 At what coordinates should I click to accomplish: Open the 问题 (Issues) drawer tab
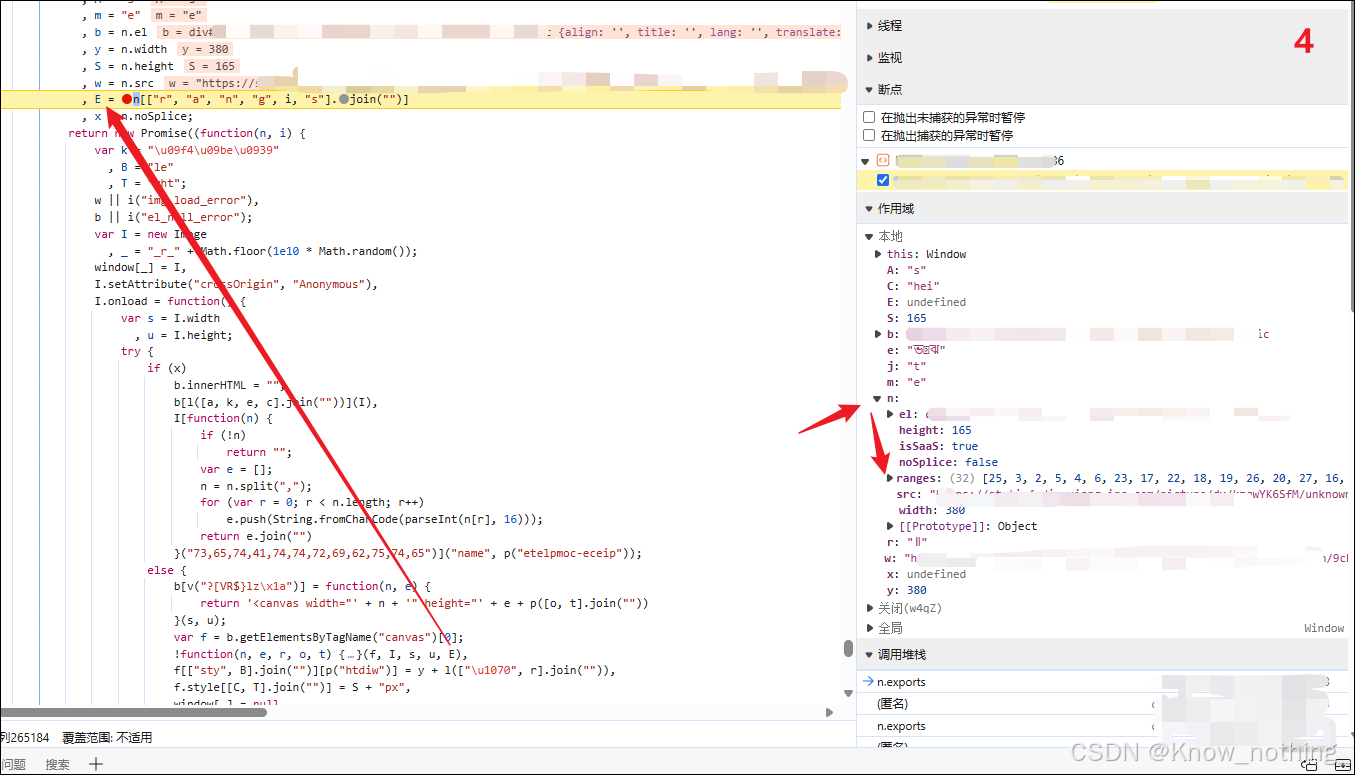coord(13,764)
